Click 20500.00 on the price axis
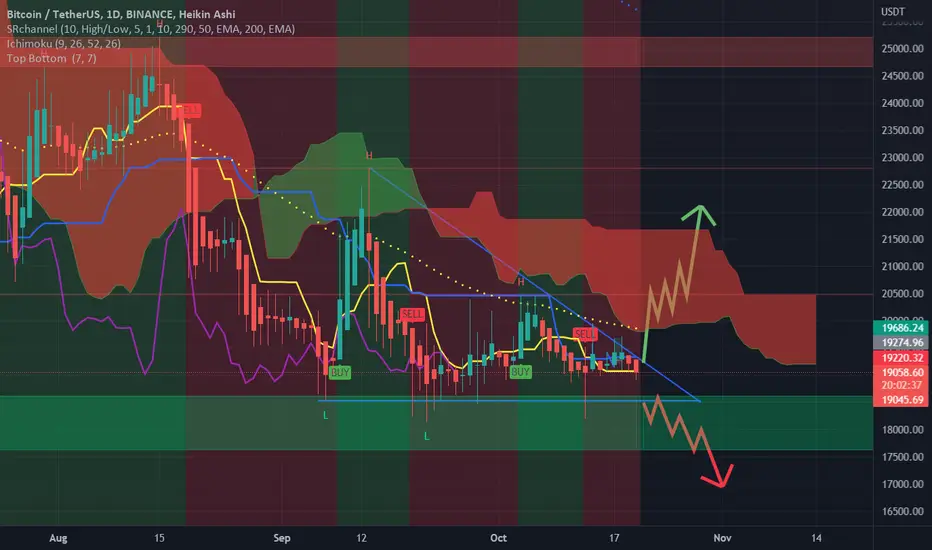The image size is (932, 550). click(902, 294)
